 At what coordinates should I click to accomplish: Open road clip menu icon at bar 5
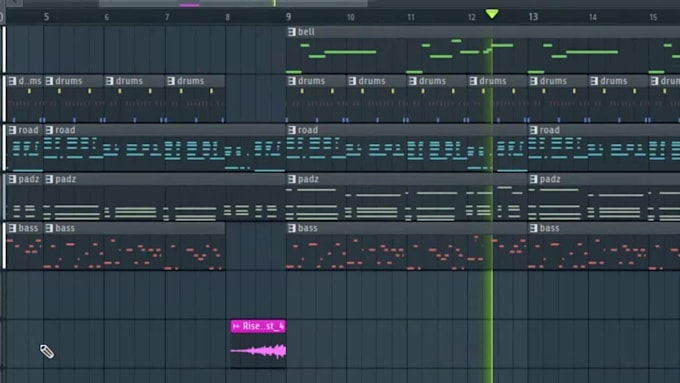(49, 130)
